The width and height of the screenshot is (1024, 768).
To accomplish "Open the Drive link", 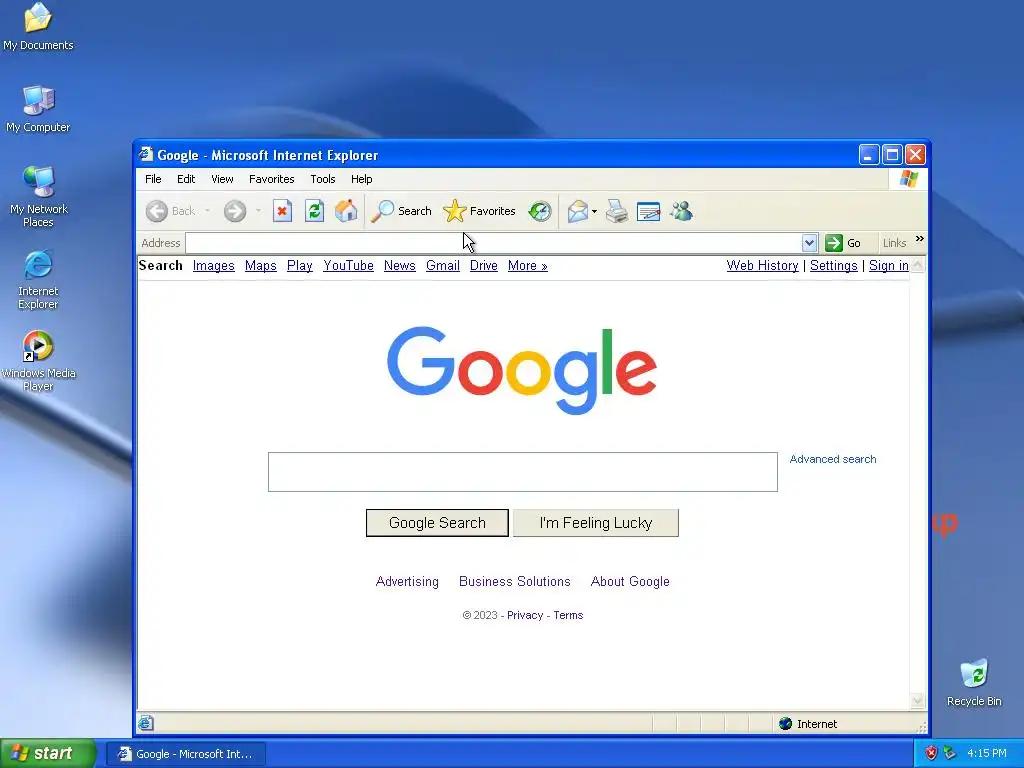I will click(x=484, y=266).
